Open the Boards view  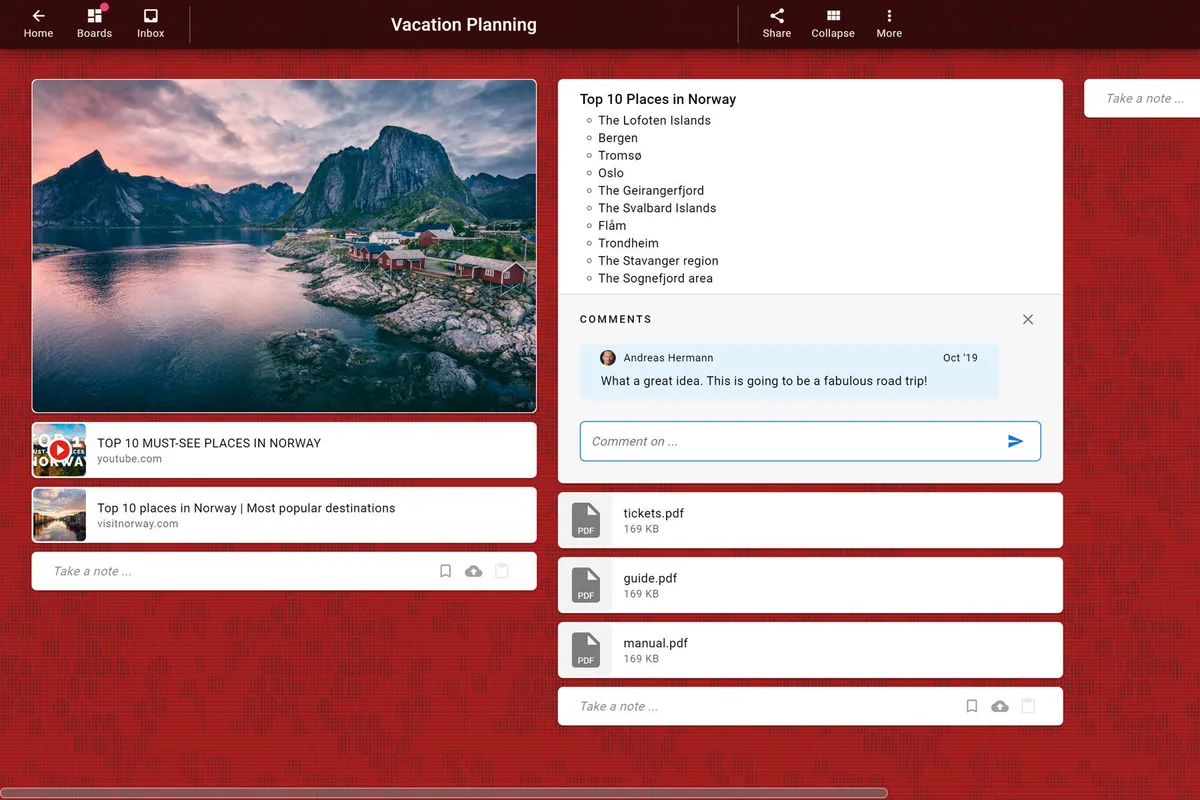pos(94,23)
